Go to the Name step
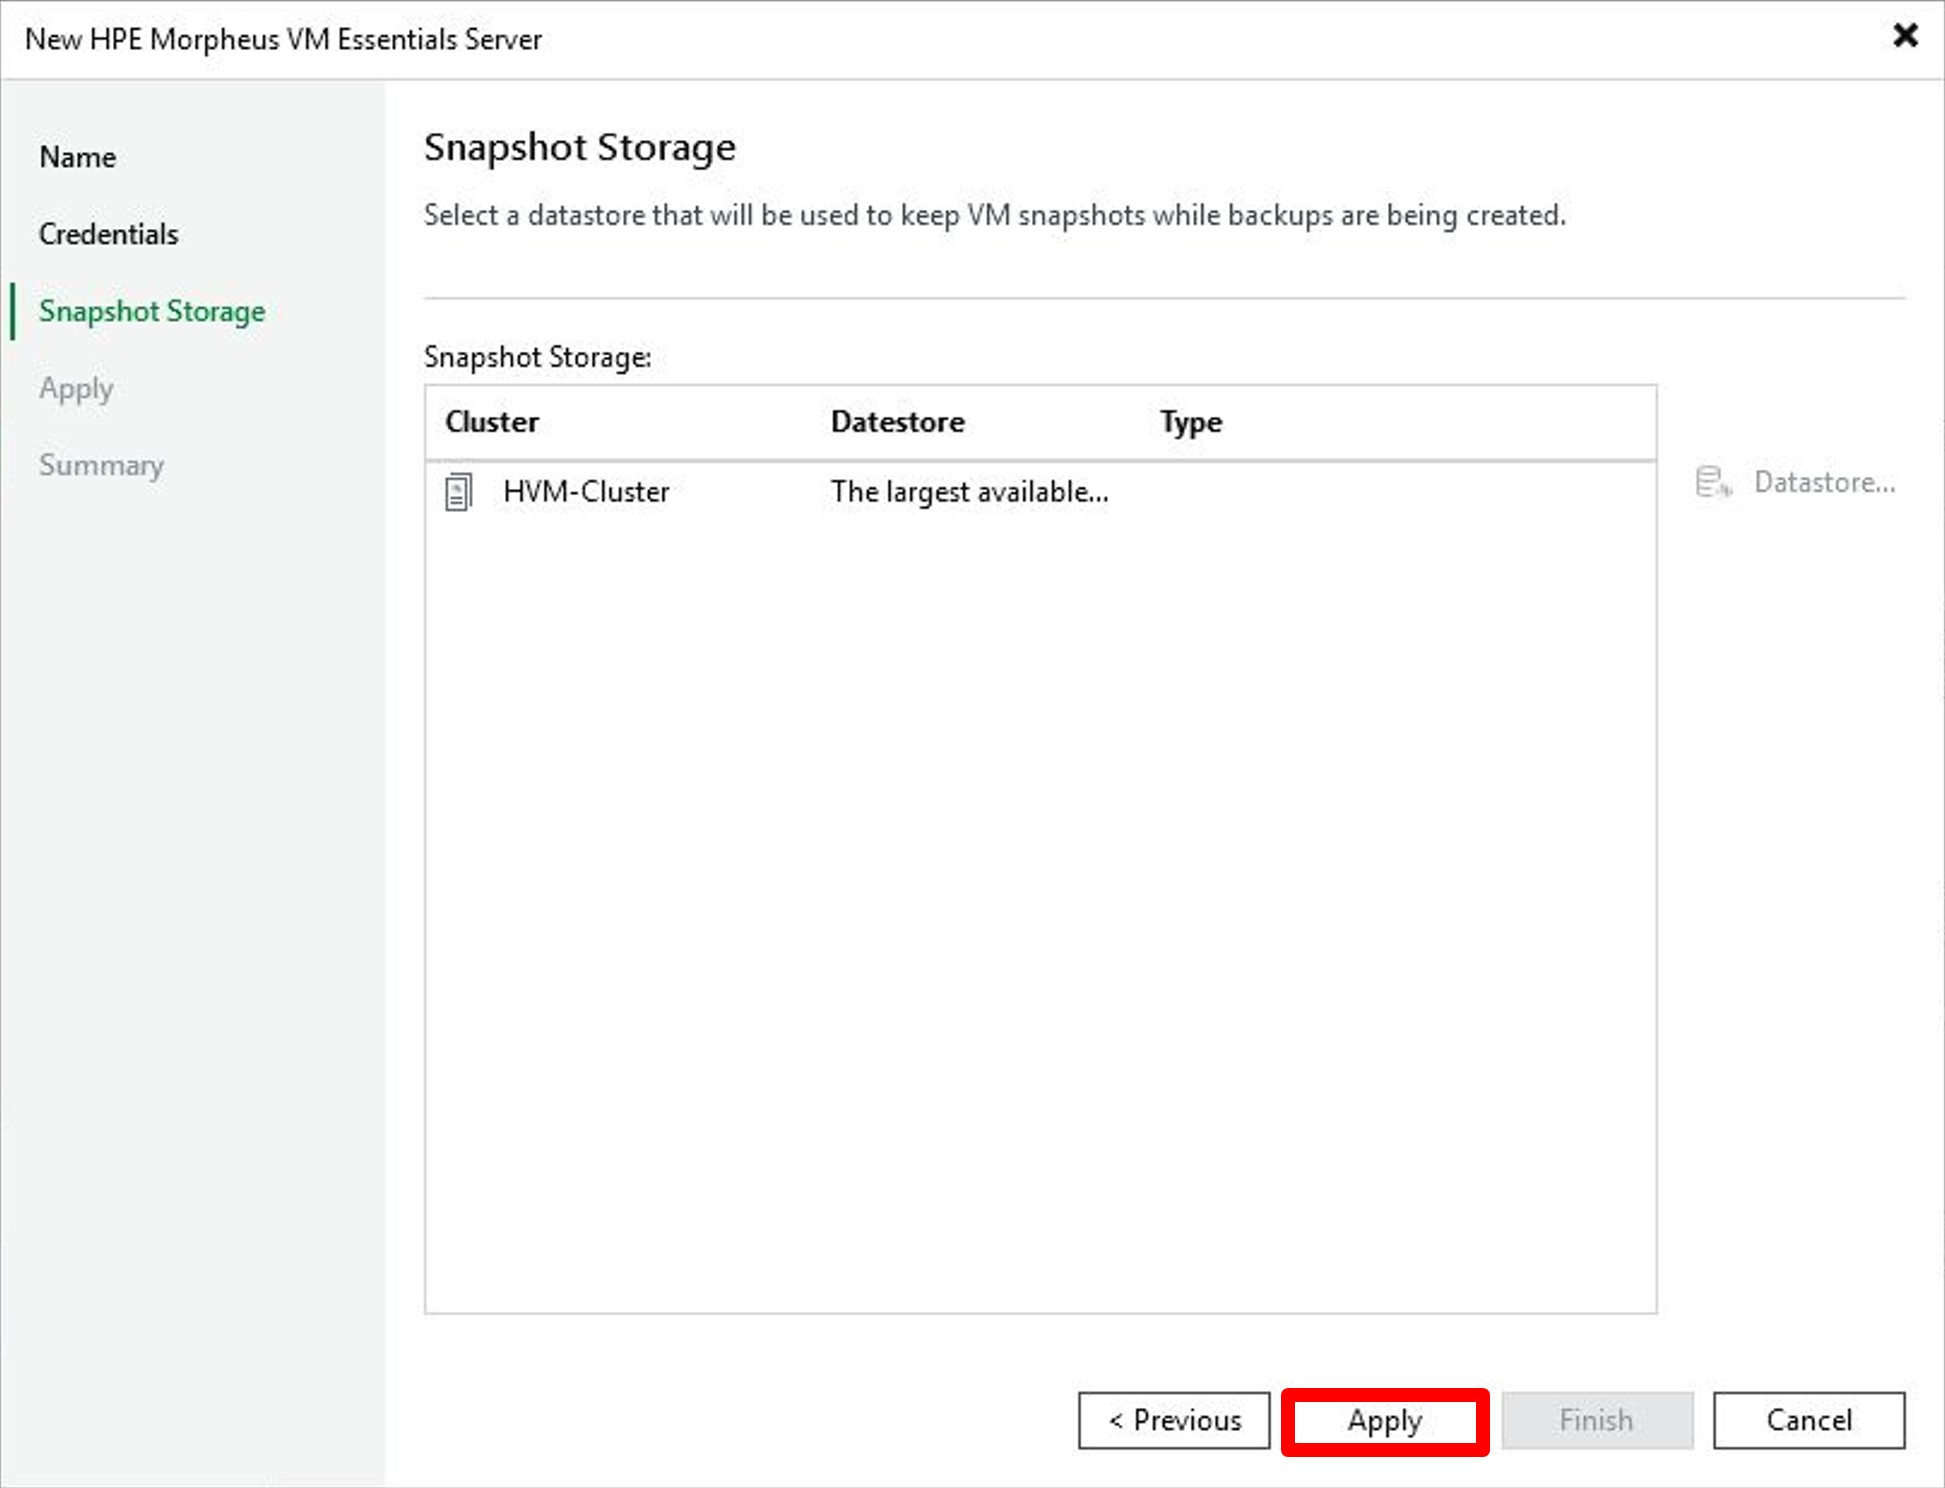1945x1488 pixels. coord(78,157)
